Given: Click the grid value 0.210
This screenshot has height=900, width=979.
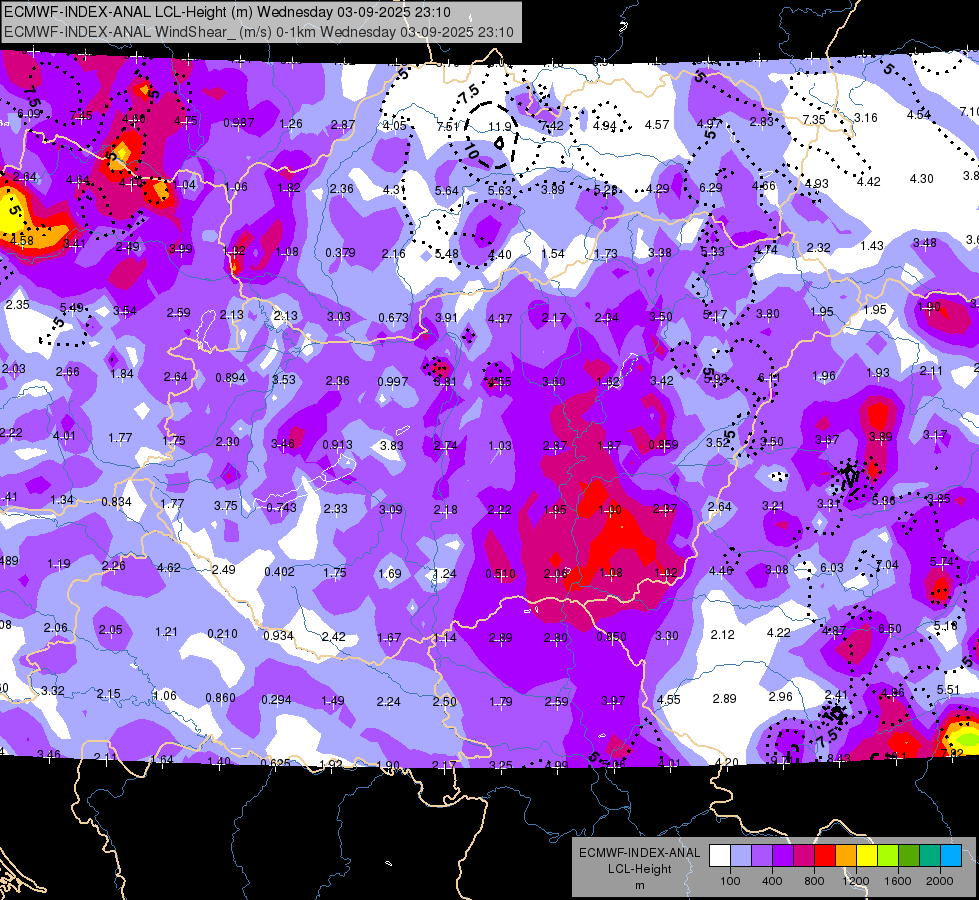Looking at the screenshot, I should pyautogui.click(x=222, y=633).
